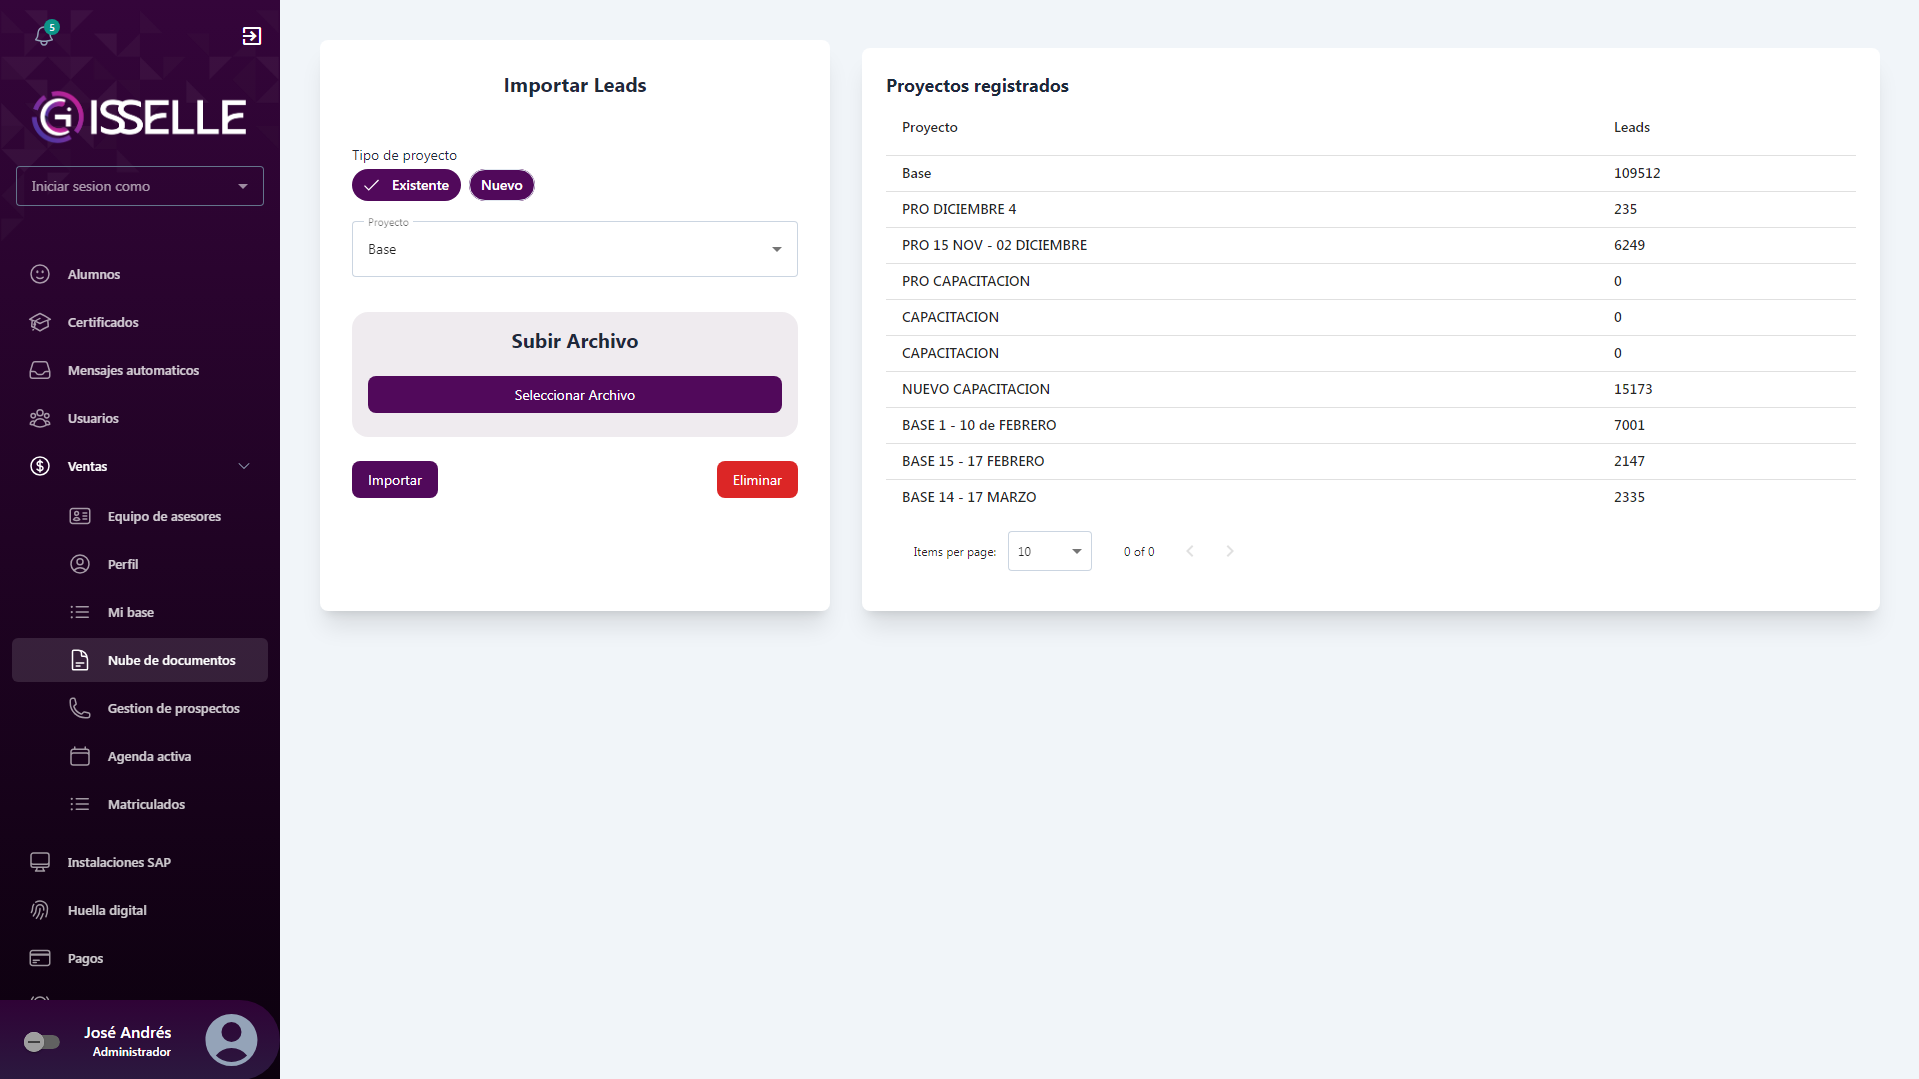Open the Iniciar sesion como dropdown
The height and width of the screenshot is (1079, 1919).
140,186
